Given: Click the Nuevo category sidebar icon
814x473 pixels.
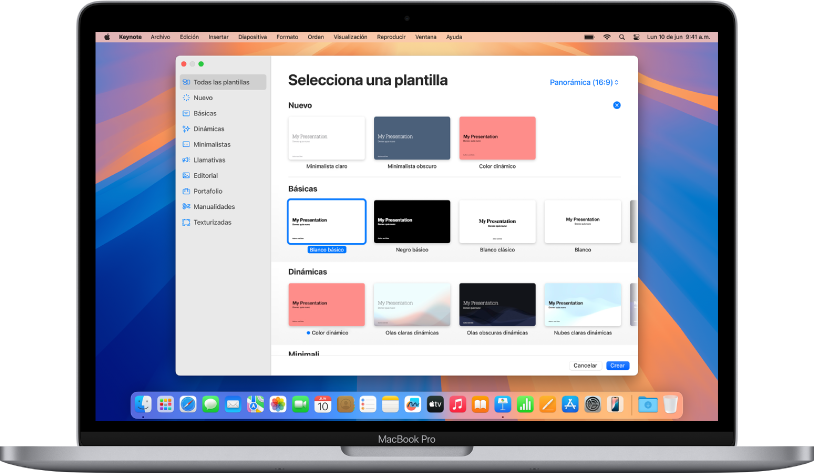Looking at the screenshot, I should tap(186, 98).
